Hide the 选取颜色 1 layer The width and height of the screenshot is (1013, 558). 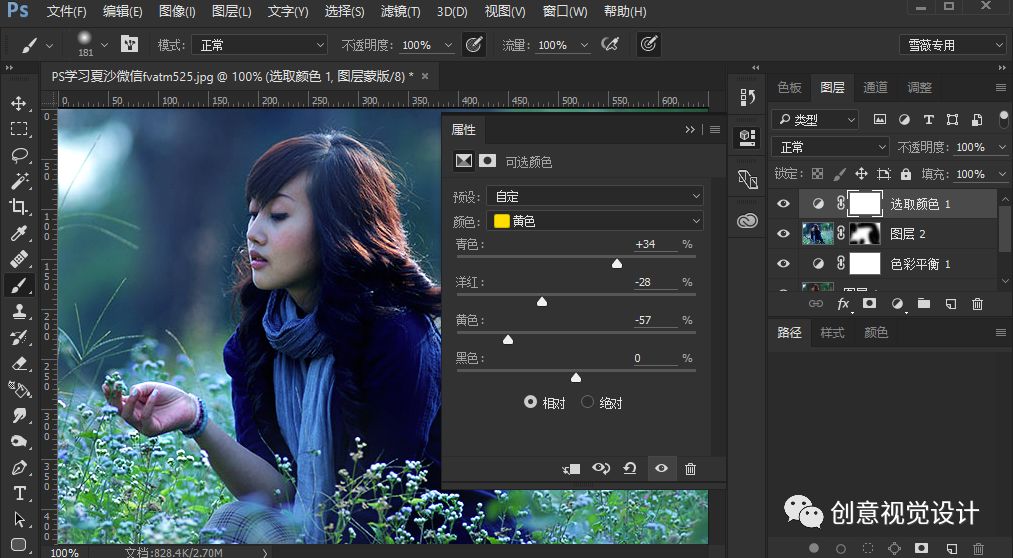(783, 204)
